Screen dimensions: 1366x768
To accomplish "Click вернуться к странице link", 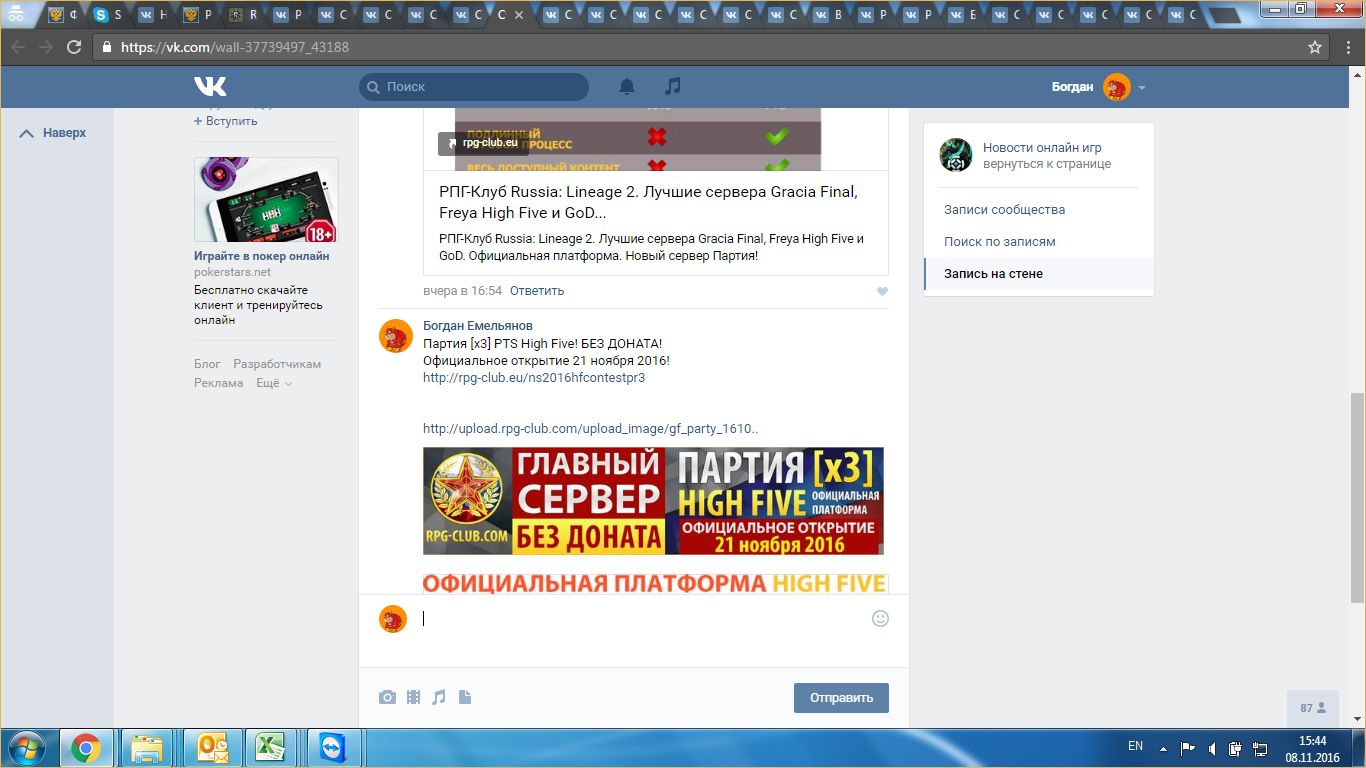I will [1047, 164].
